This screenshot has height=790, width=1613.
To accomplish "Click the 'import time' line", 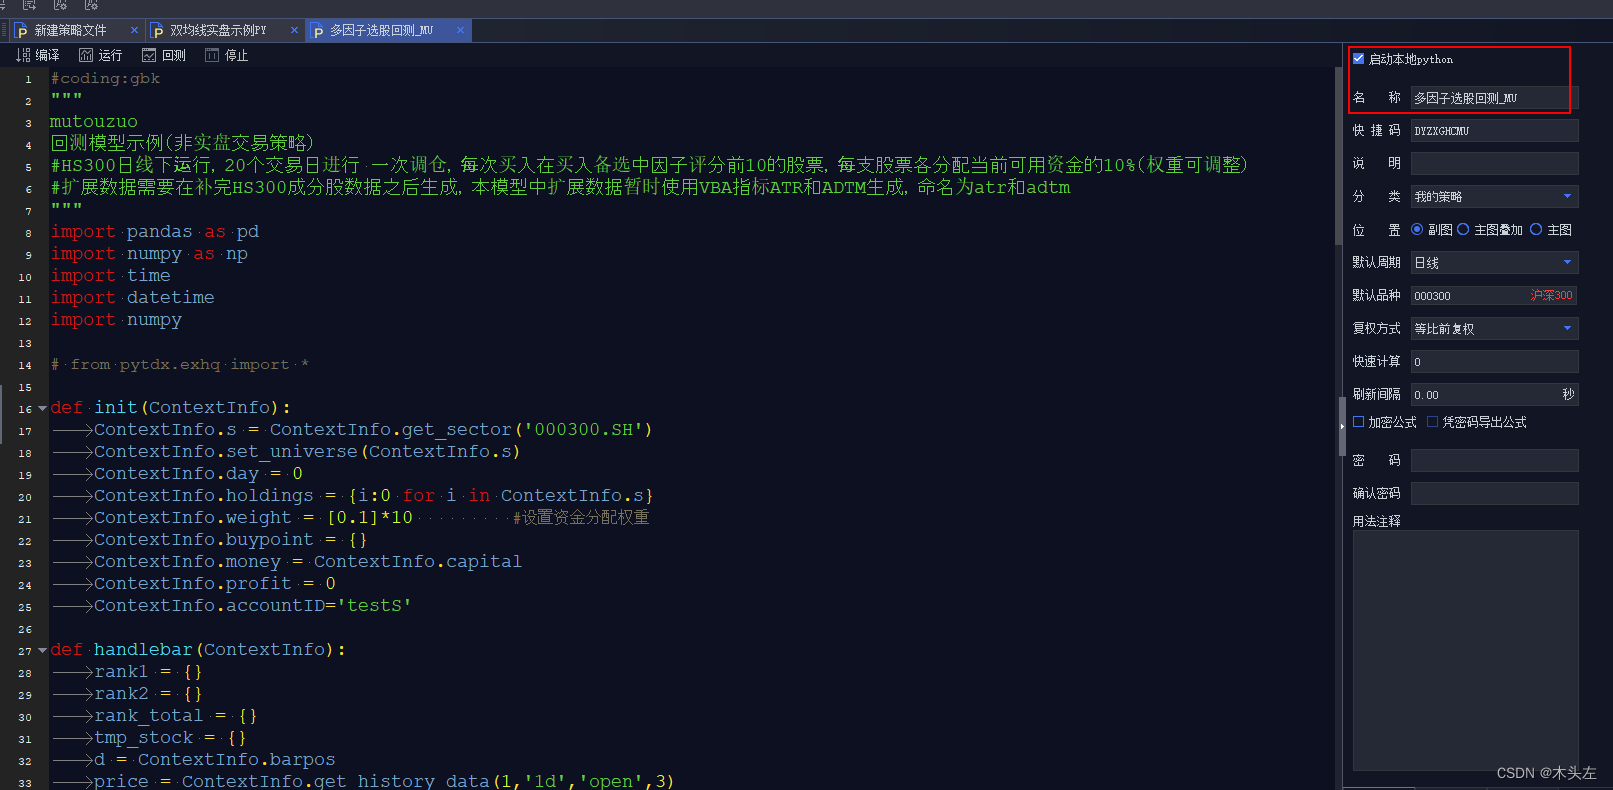I will [110, 276].
